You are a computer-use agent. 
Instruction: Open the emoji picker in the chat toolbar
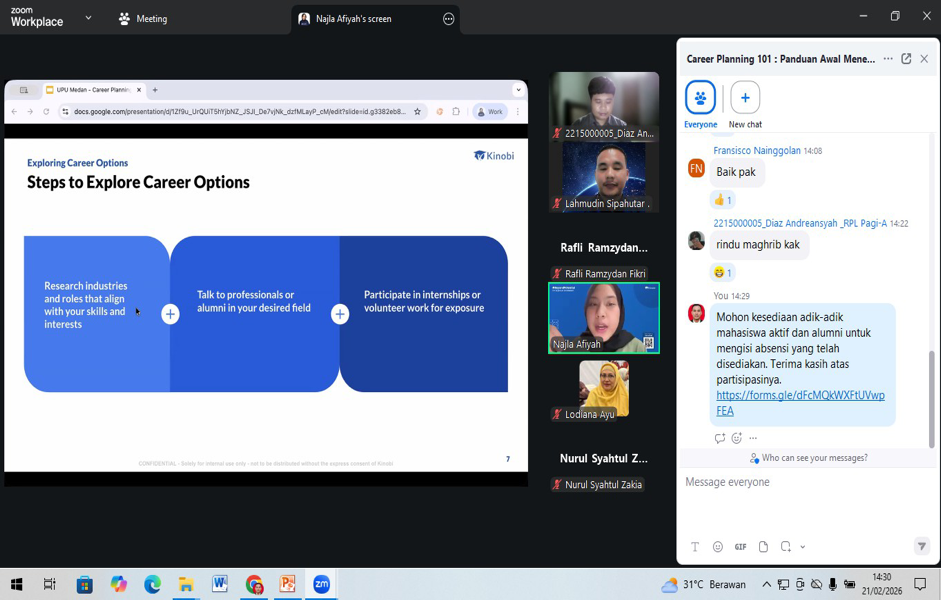[718, 547]
